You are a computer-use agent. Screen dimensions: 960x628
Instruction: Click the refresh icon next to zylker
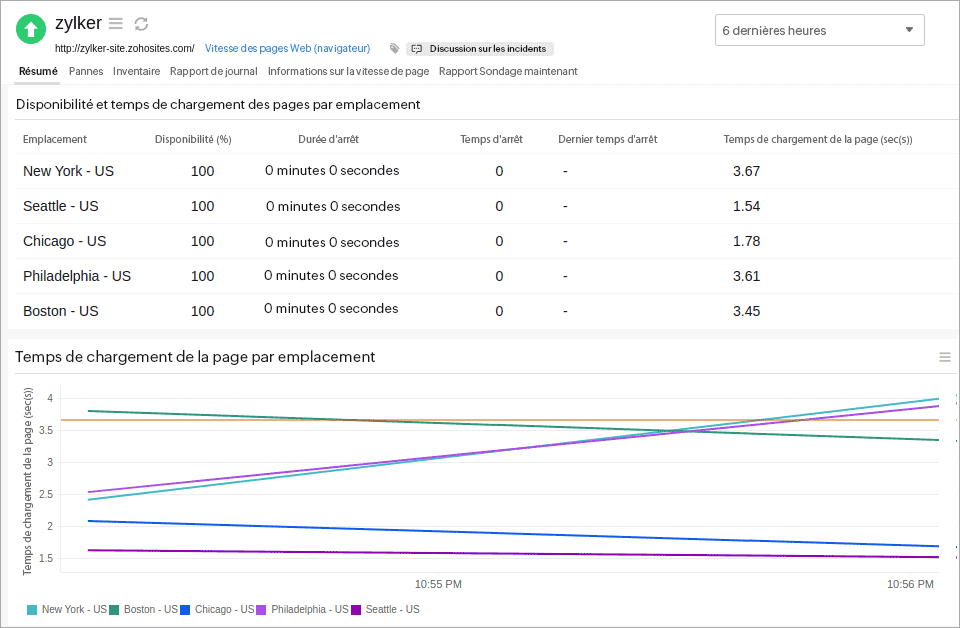pos(141,24)
